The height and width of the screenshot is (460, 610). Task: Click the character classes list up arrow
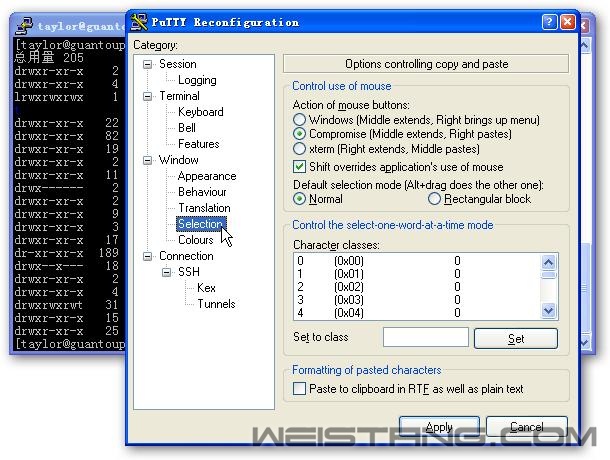coord(549,262)
